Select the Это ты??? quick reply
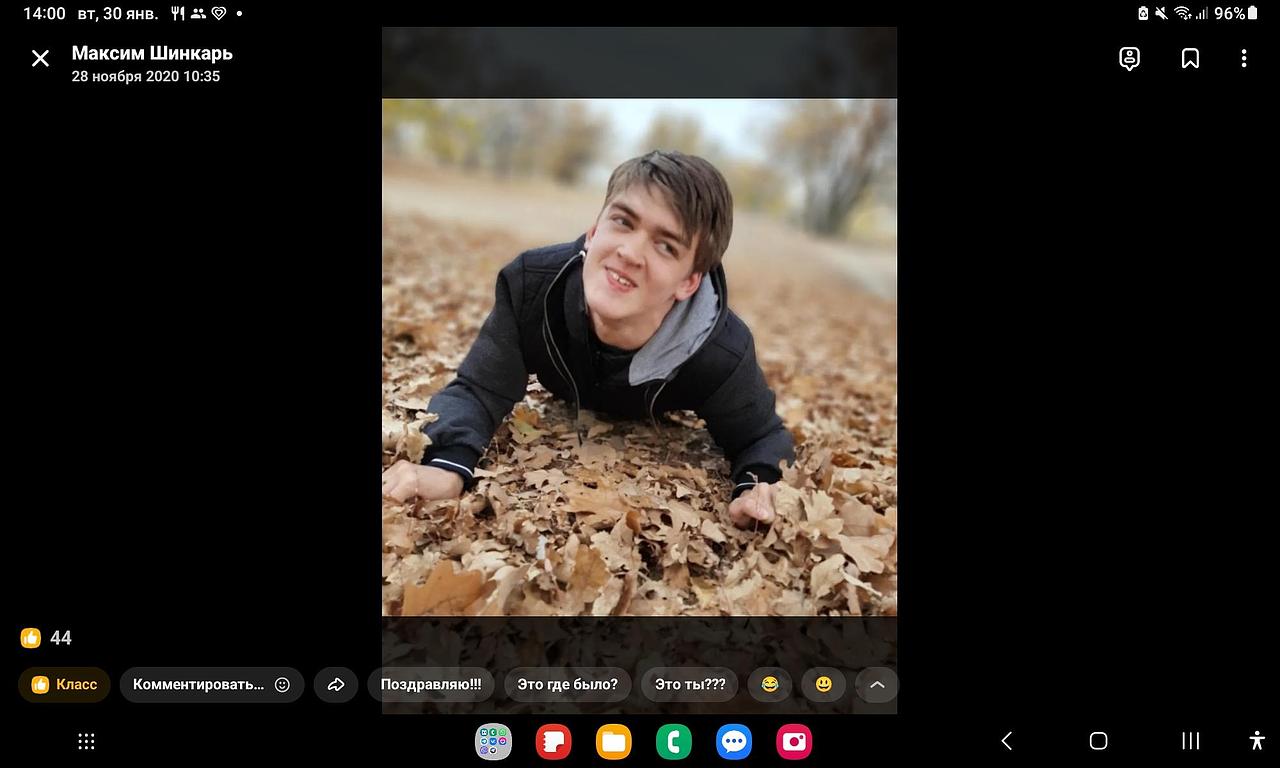Image resolution: width=1280 pixels, height=768 pixels. 690,685
